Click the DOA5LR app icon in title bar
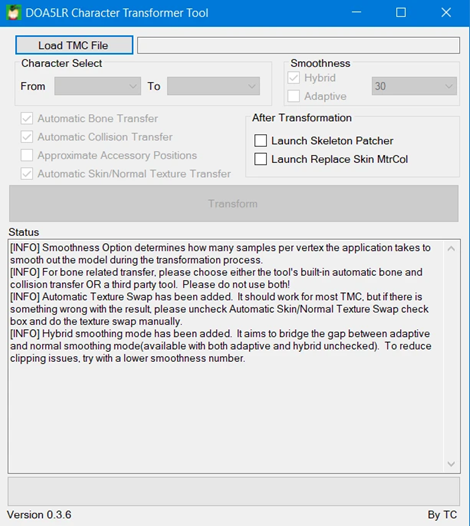Viewport: 470px width, 526px height. 13,13
